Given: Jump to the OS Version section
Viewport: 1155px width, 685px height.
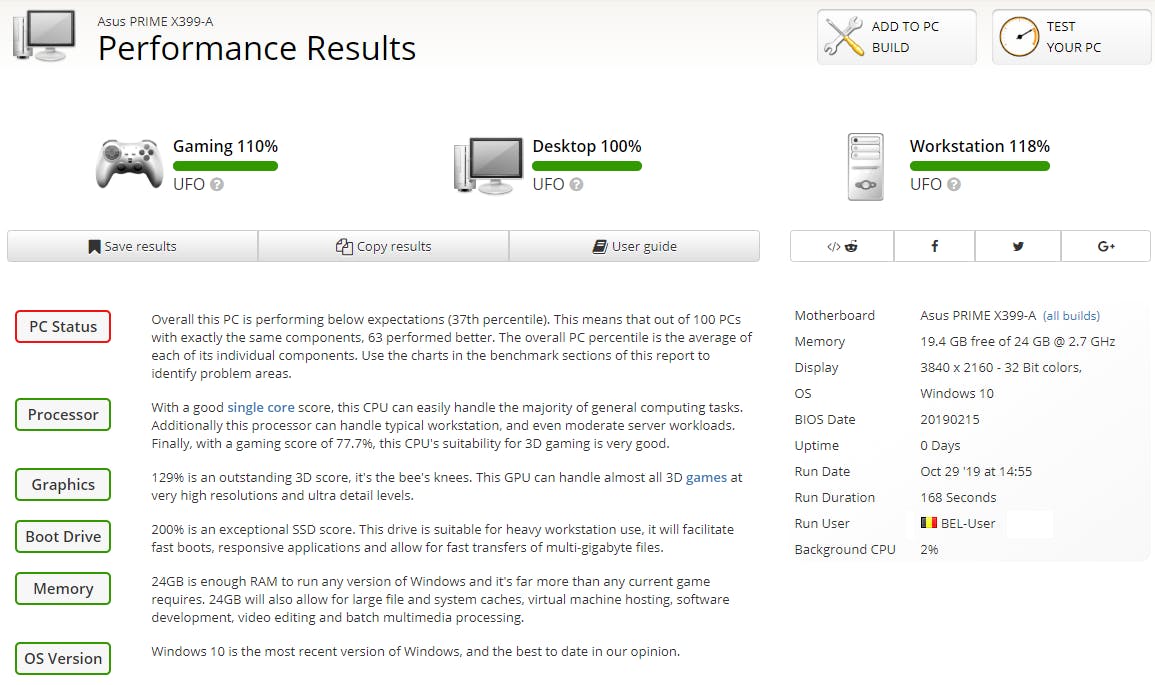Looking at the screenshot, I should click(63, 658).
